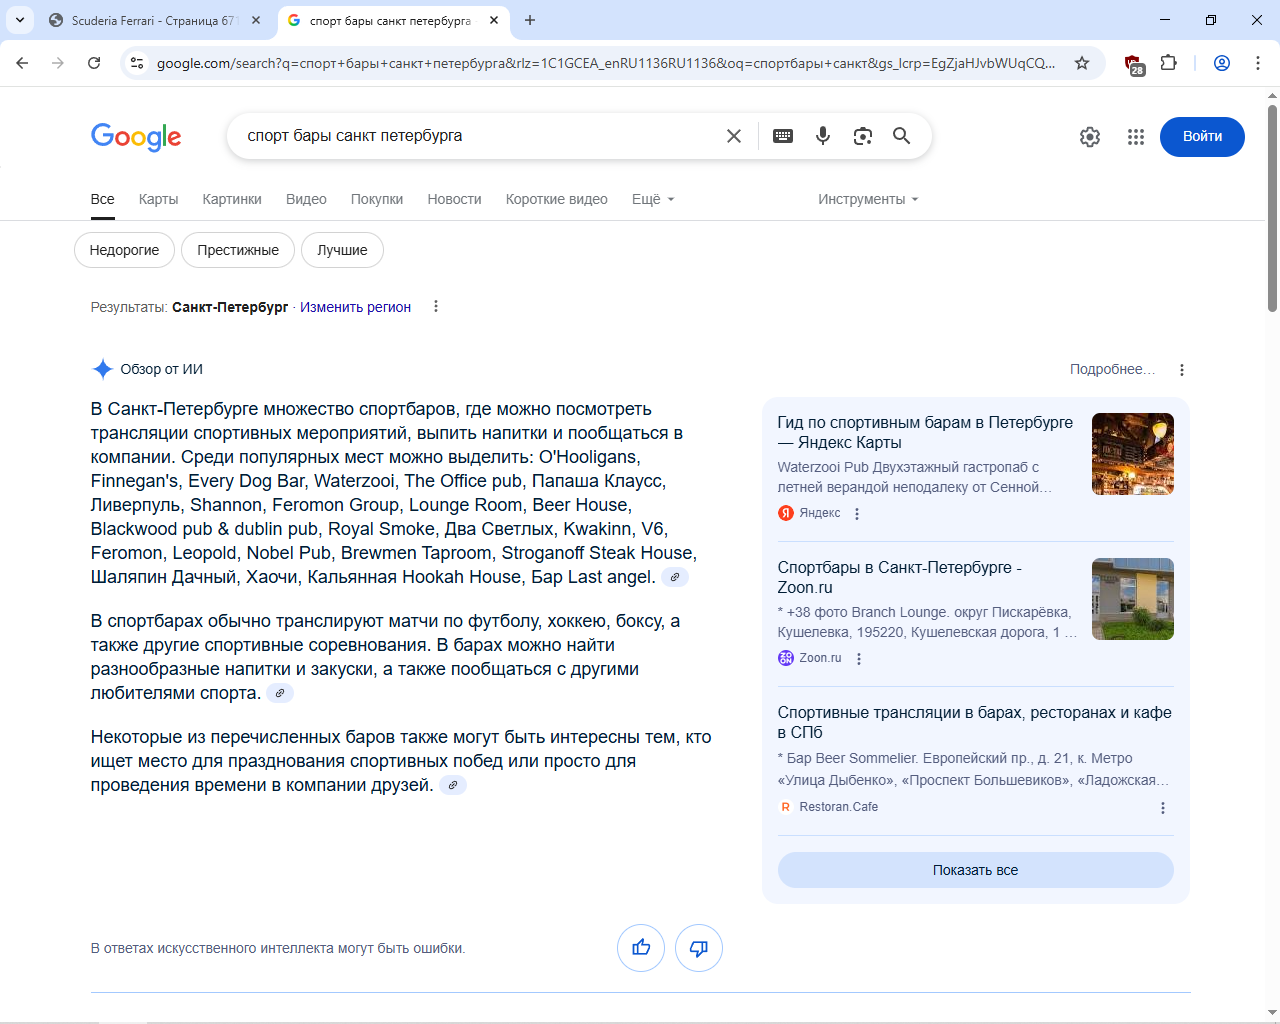Toggle the Престижные filter chip
The width and height of the screenshot is (1280, 1024).
tap(238, 250)
